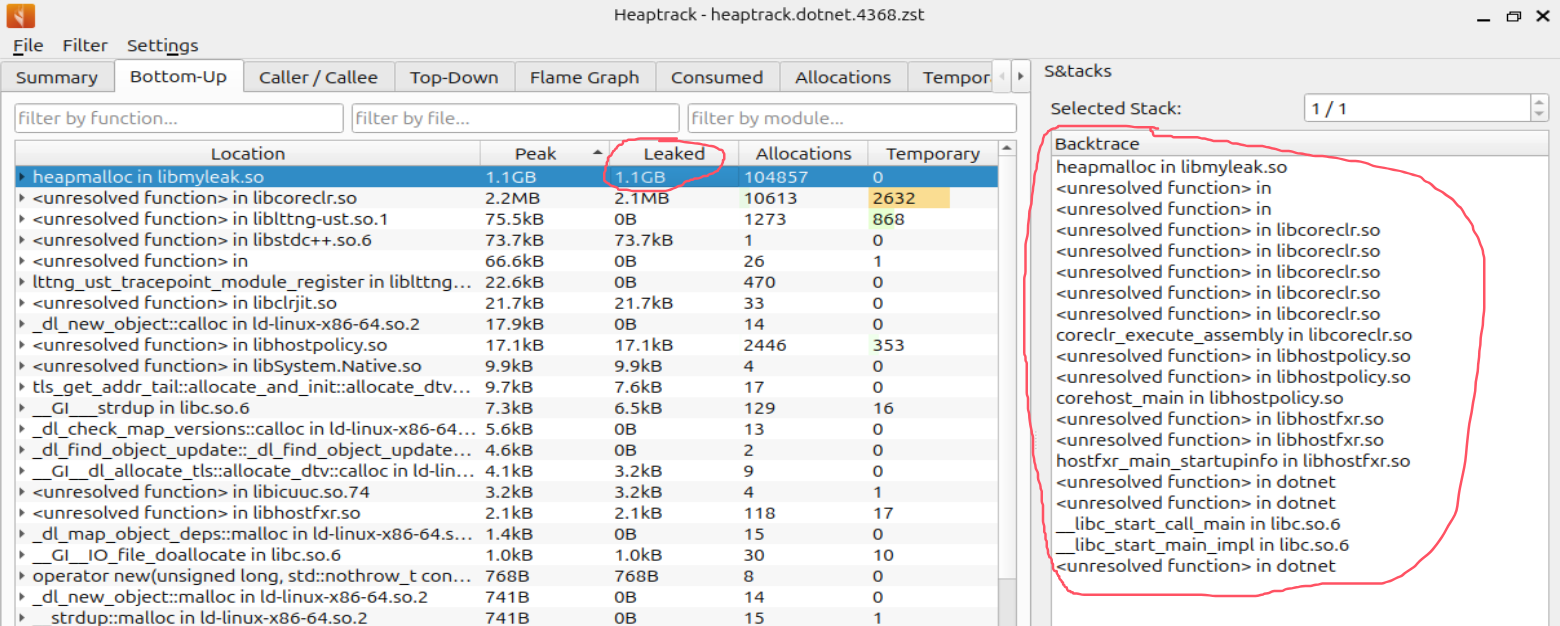This screenshot has width=1560, height=626.
Task: Increment the Selected Stack spinner
Action: click(x=1539, y=102)
